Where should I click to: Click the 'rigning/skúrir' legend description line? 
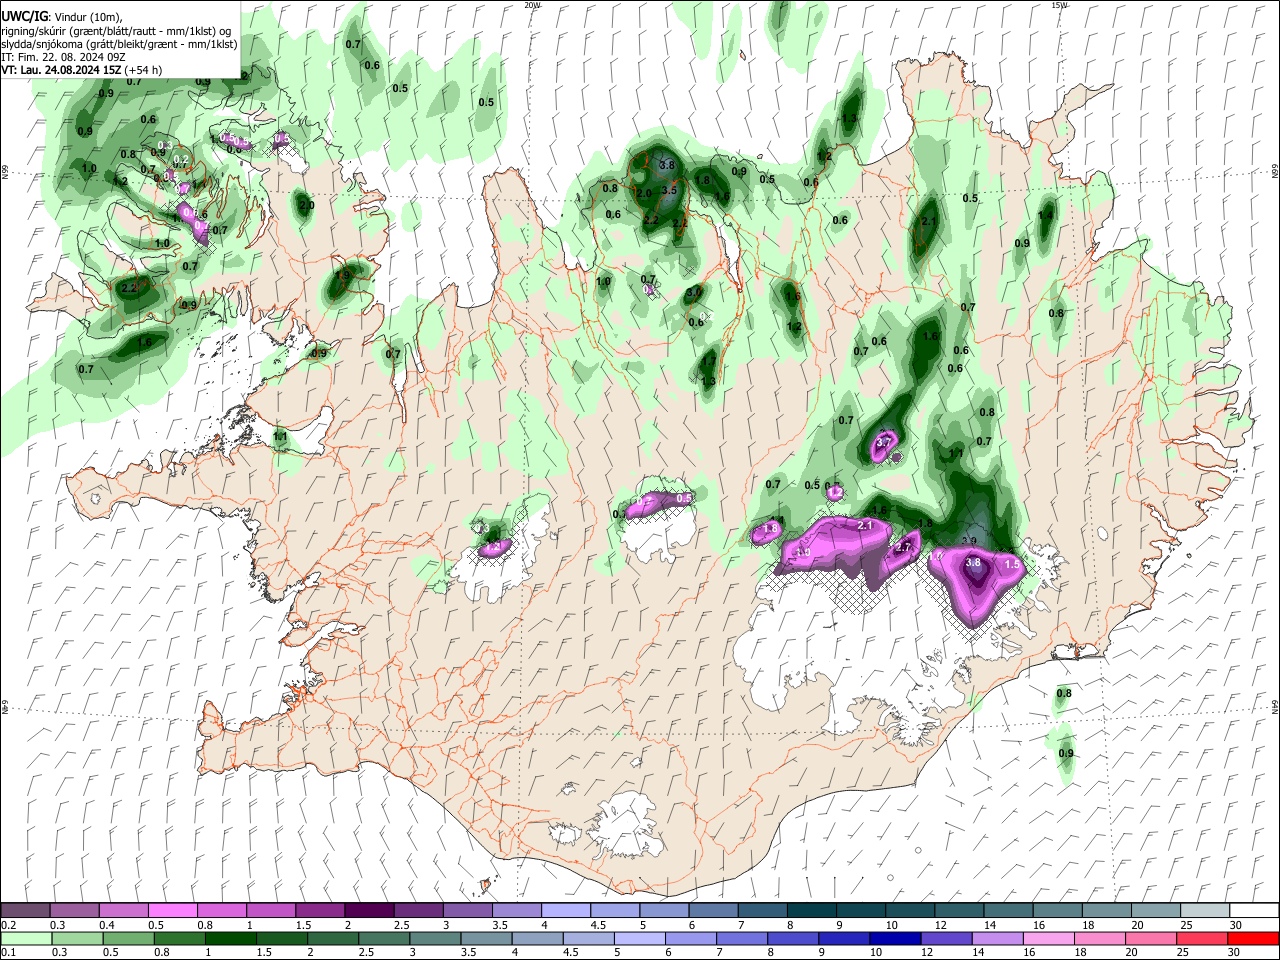(x=116, y=31)
